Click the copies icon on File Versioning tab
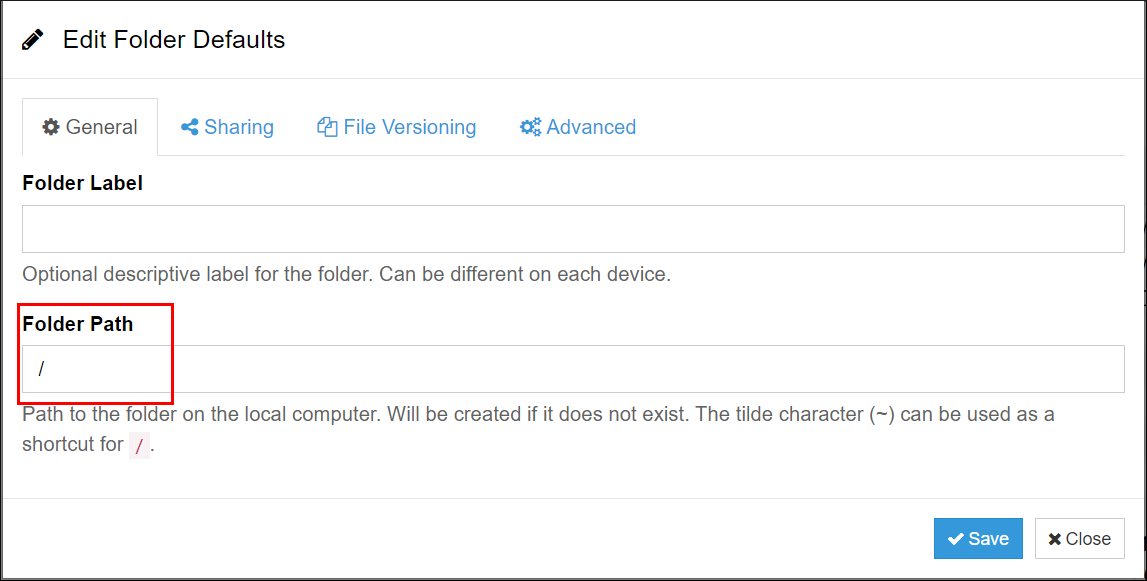Image resolution: width=1147 pixels, height=581 pixels. [325, 127]
